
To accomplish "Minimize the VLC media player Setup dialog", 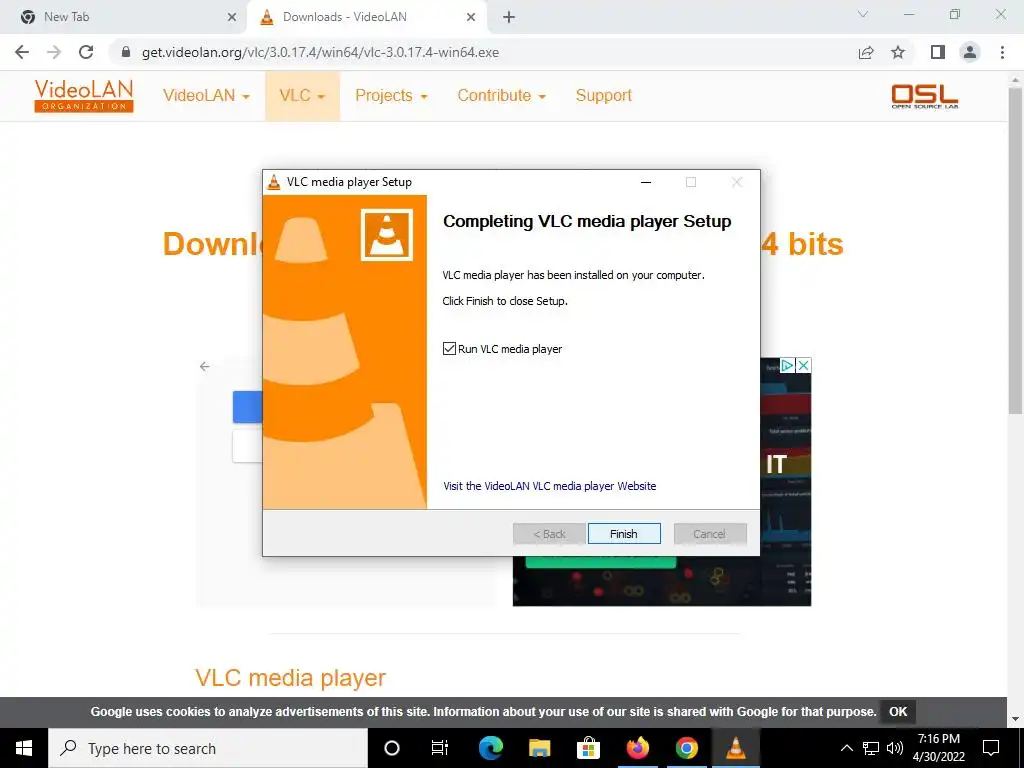I will point(646,182).
